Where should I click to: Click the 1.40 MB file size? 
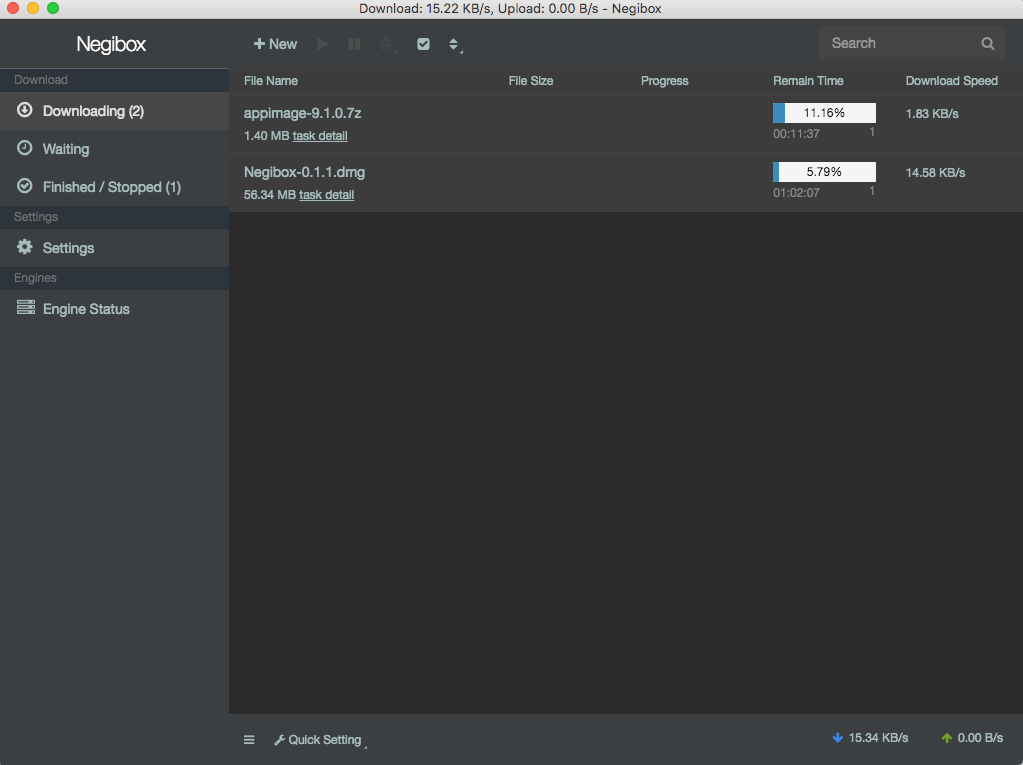click(266, 136)
